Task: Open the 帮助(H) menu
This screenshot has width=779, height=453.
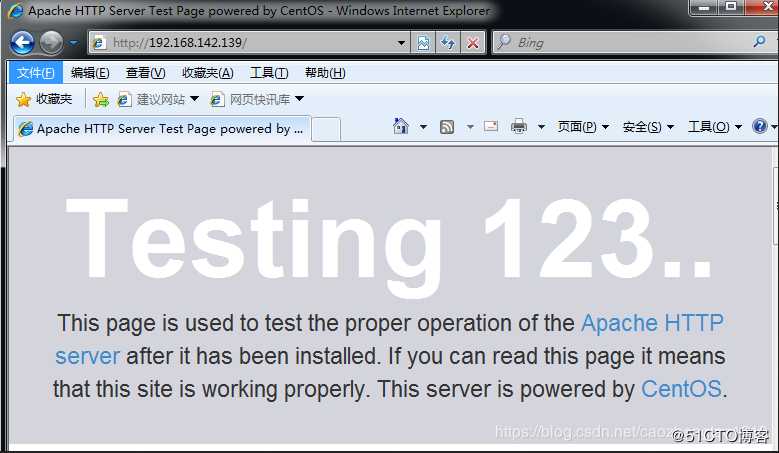Action: click(x=325, y=73)
